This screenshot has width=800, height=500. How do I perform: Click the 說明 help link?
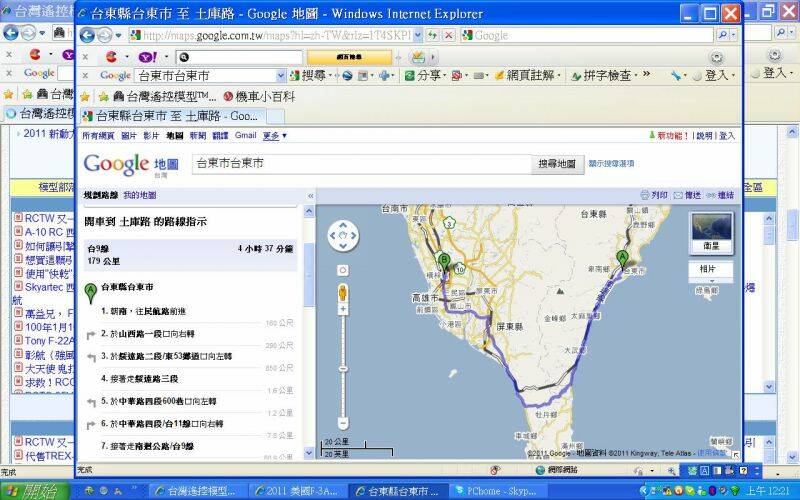pyautogui.click(x=704, y=136)
